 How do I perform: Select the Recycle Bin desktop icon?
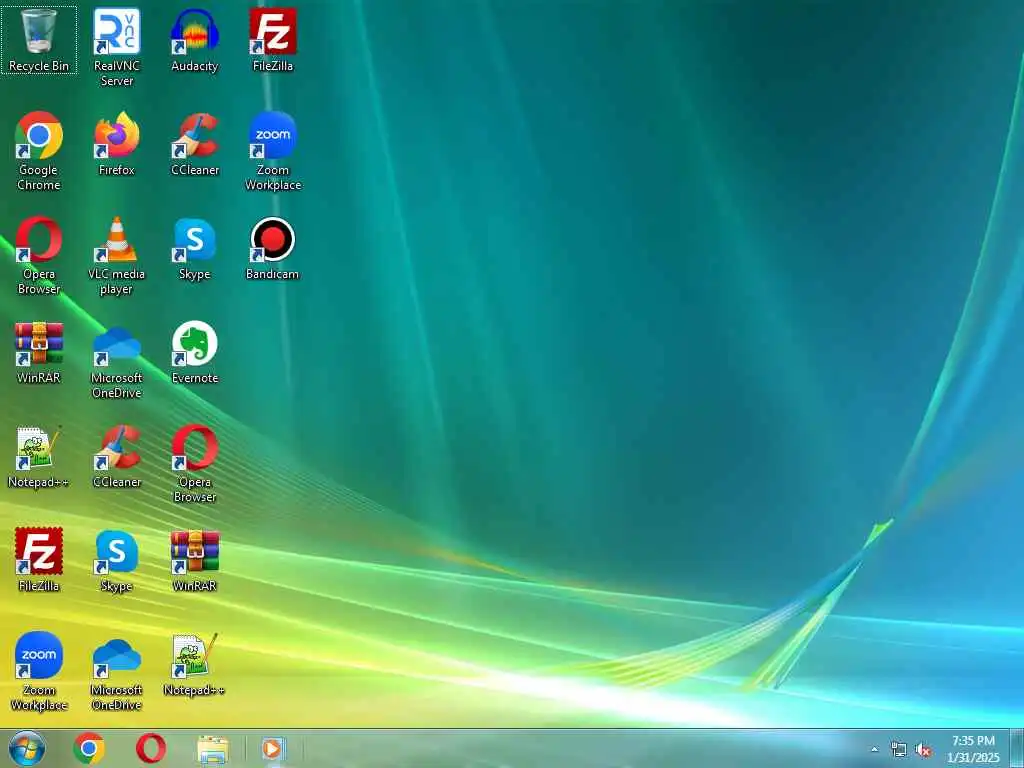point(39,40)
